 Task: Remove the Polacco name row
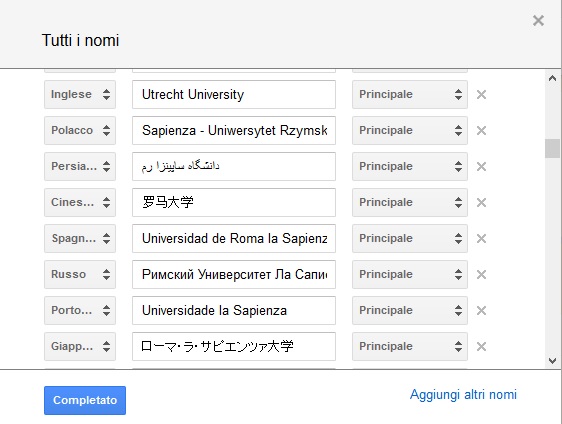coord(481,130)
